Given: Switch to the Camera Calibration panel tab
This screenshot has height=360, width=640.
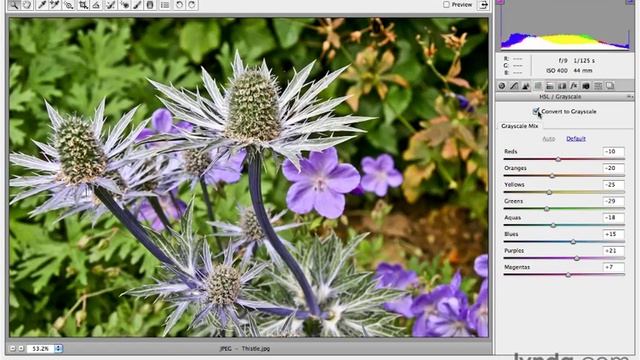Looking at the screenshot, I should click(x=586, y=86).
